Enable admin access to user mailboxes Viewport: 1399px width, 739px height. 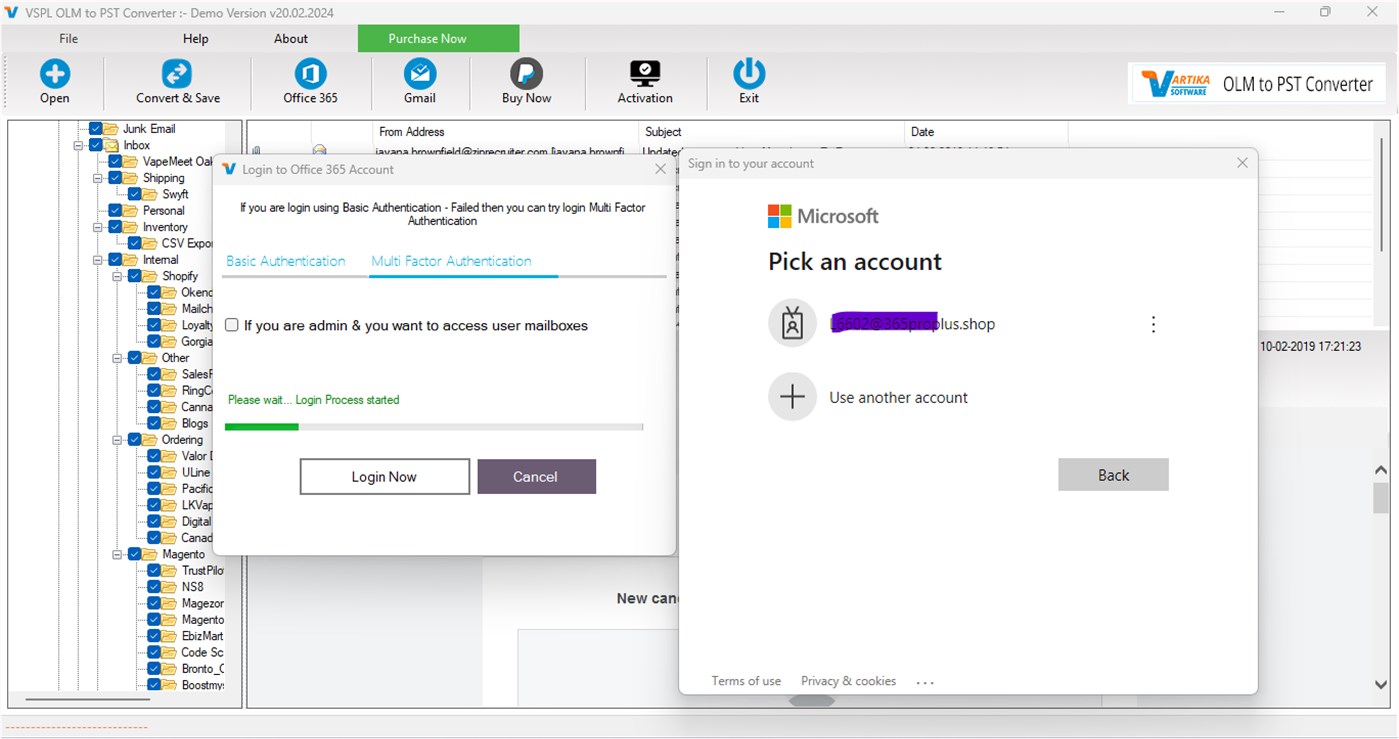coord(231,325)
